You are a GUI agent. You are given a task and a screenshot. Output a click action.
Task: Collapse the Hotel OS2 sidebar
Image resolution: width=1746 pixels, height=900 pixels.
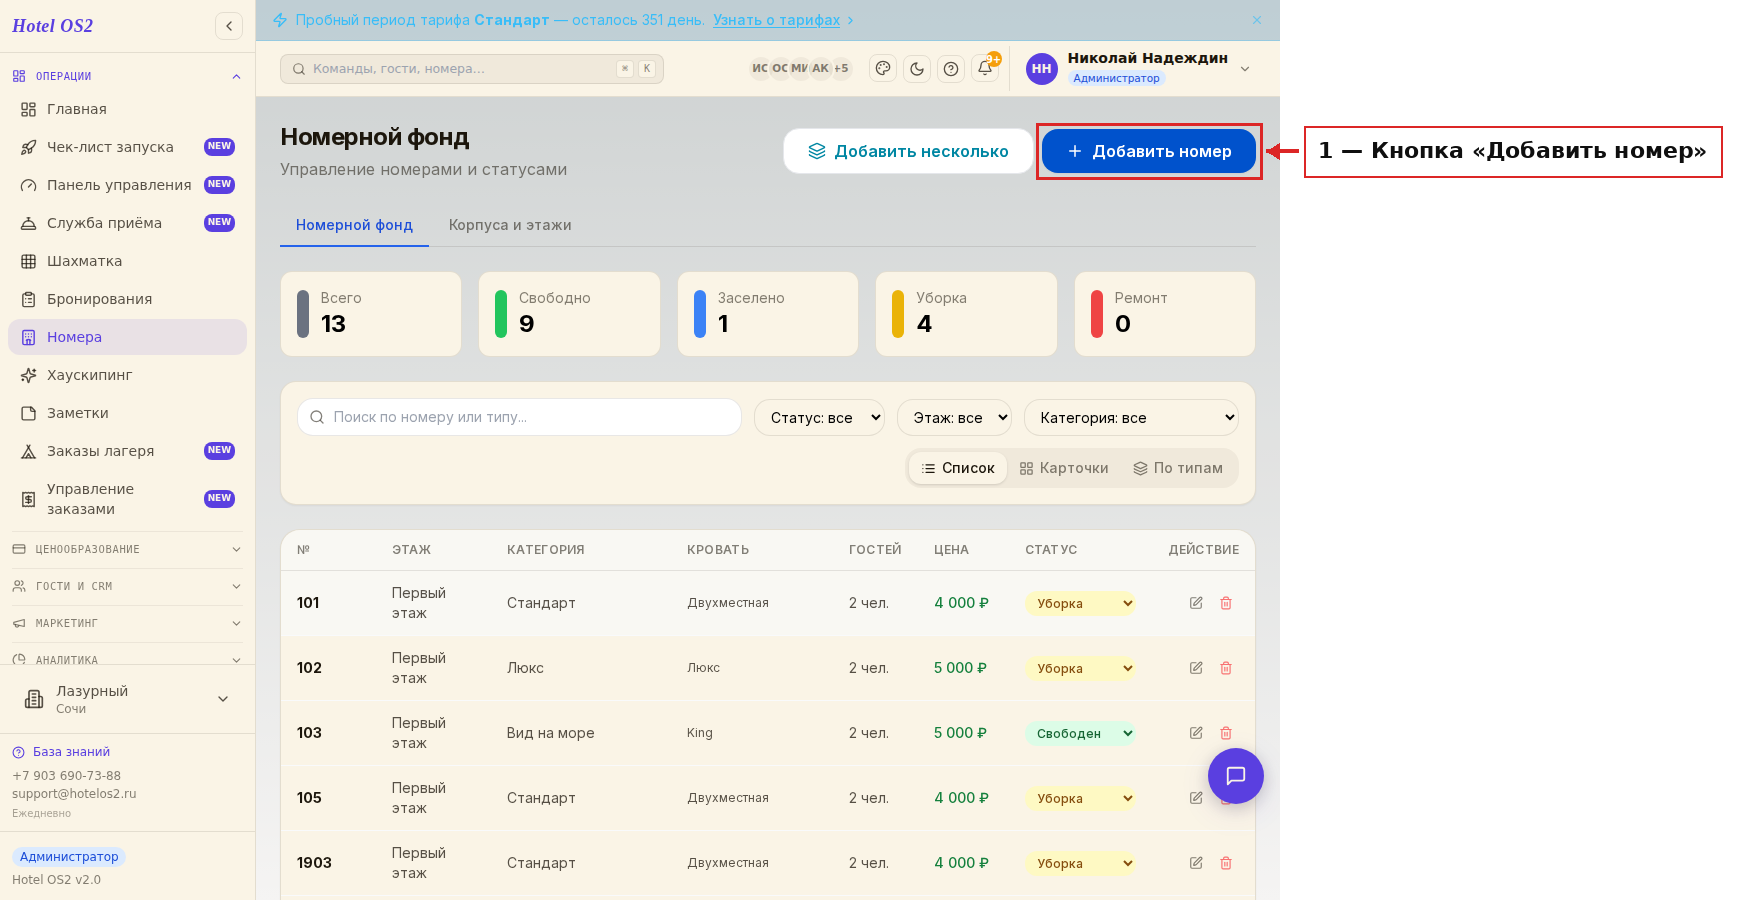click(229, 26)
